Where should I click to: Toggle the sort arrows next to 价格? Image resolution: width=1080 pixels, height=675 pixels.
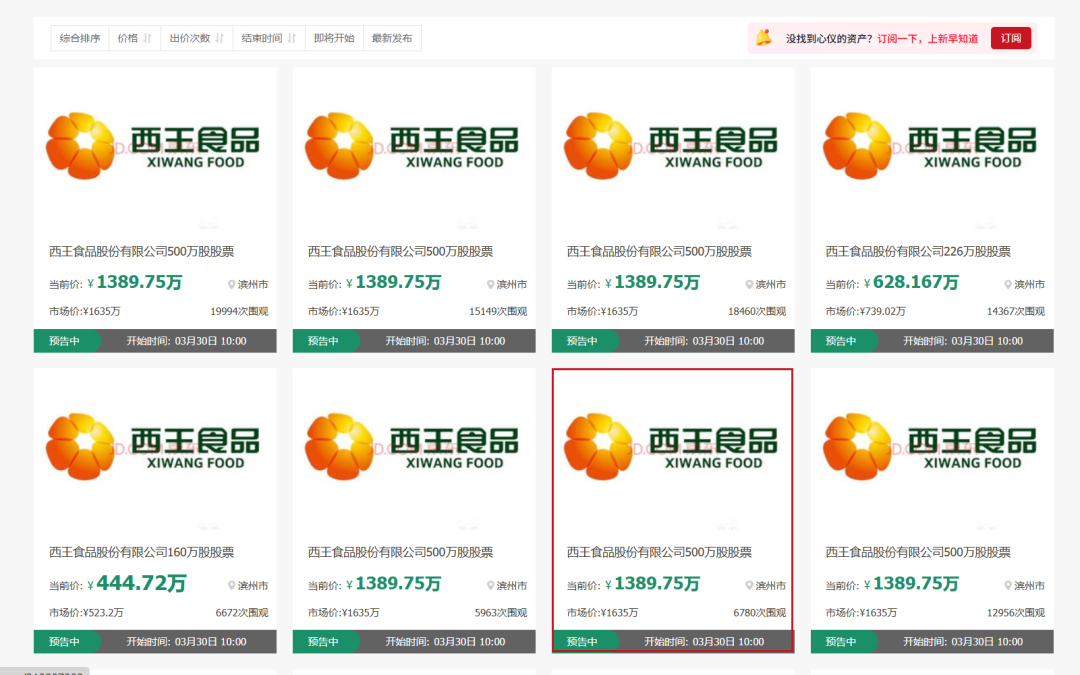coord(146,37)
